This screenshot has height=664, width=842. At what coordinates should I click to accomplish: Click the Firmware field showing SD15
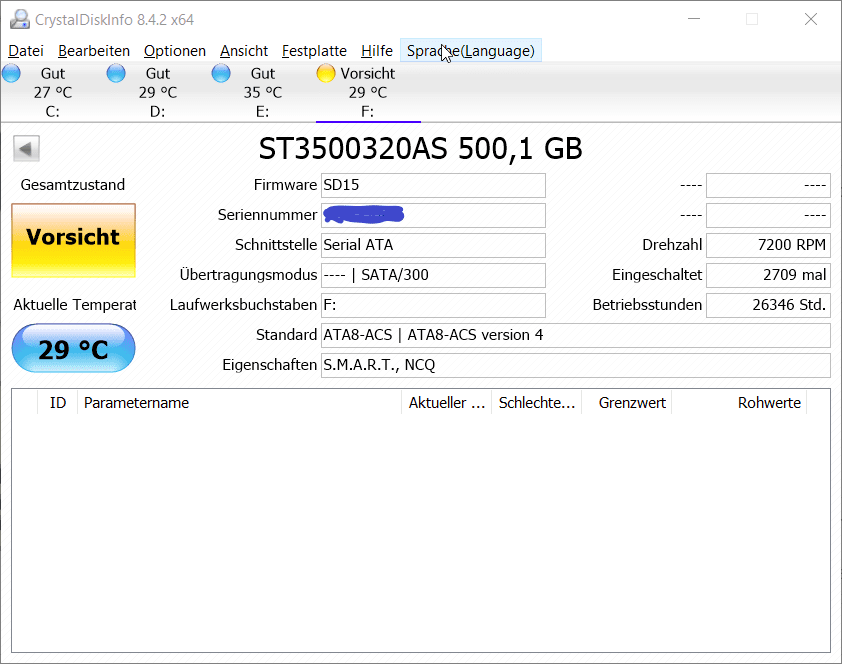(433, 185)
